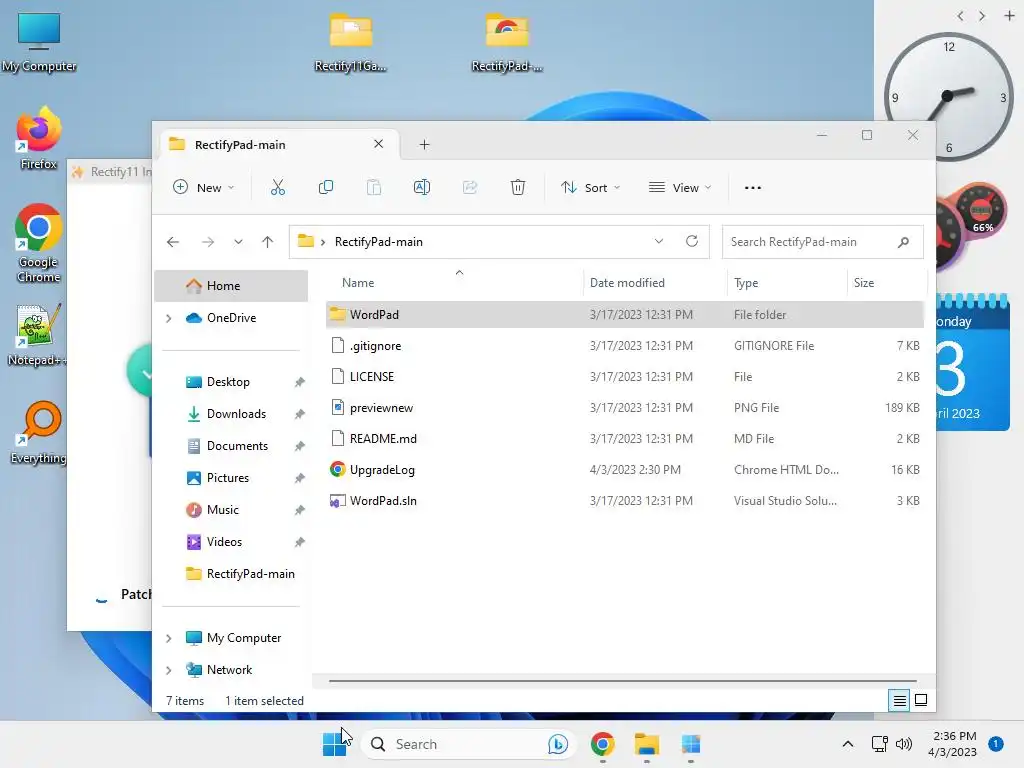Click the Rename icon in Explorer toolbar
Screen dimensions: 1024x768
[422, 187]
